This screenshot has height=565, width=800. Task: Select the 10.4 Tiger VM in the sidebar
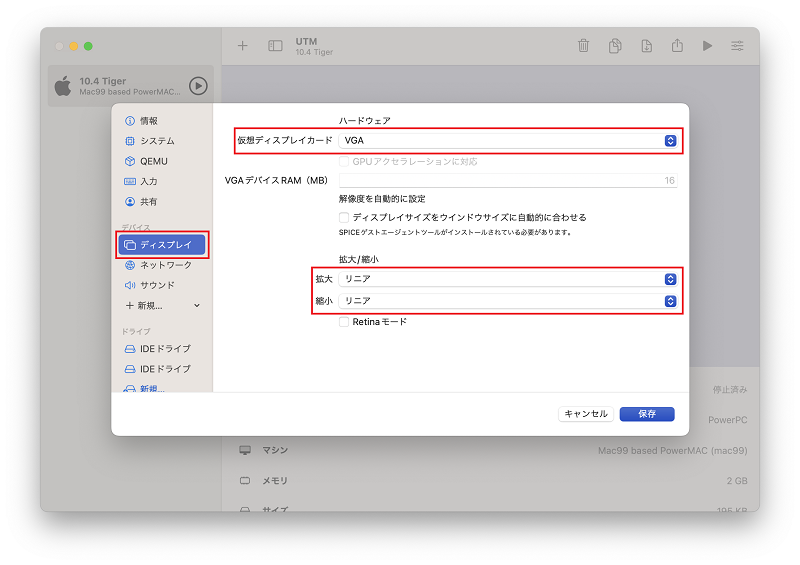[x=131, y=86]
